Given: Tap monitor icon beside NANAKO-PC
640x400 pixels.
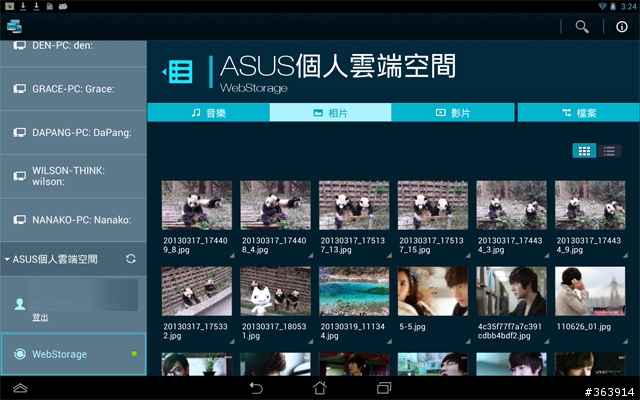Looking at the screenshot, I should pyautogui.click(x=19, y=220).
